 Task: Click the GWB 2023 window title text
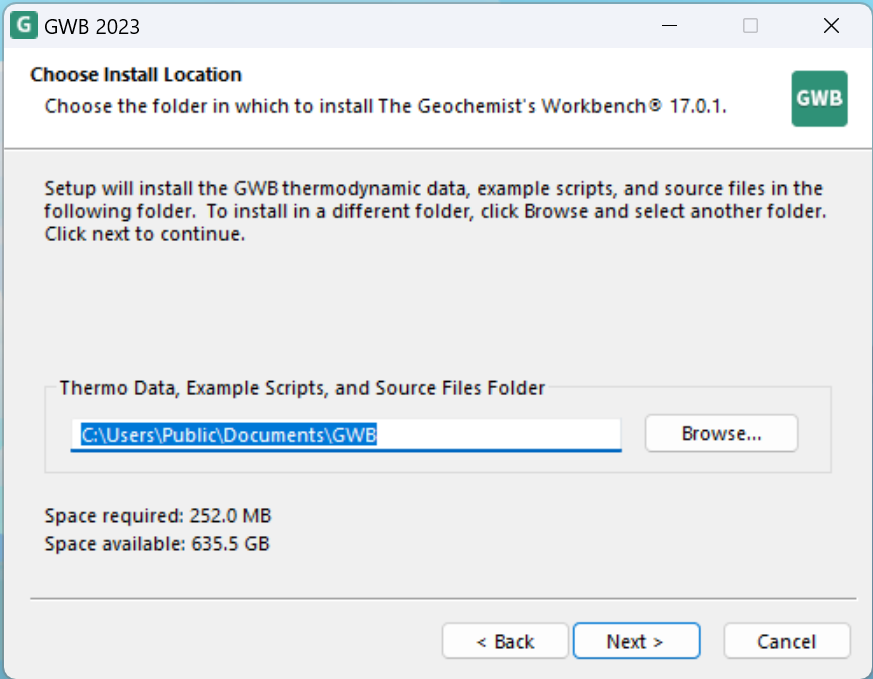92,27
